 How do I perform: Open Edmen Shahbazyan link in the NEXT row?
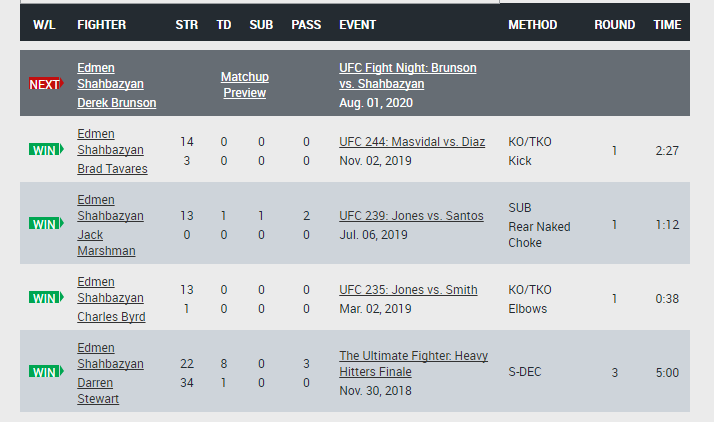tap(110, 76)
